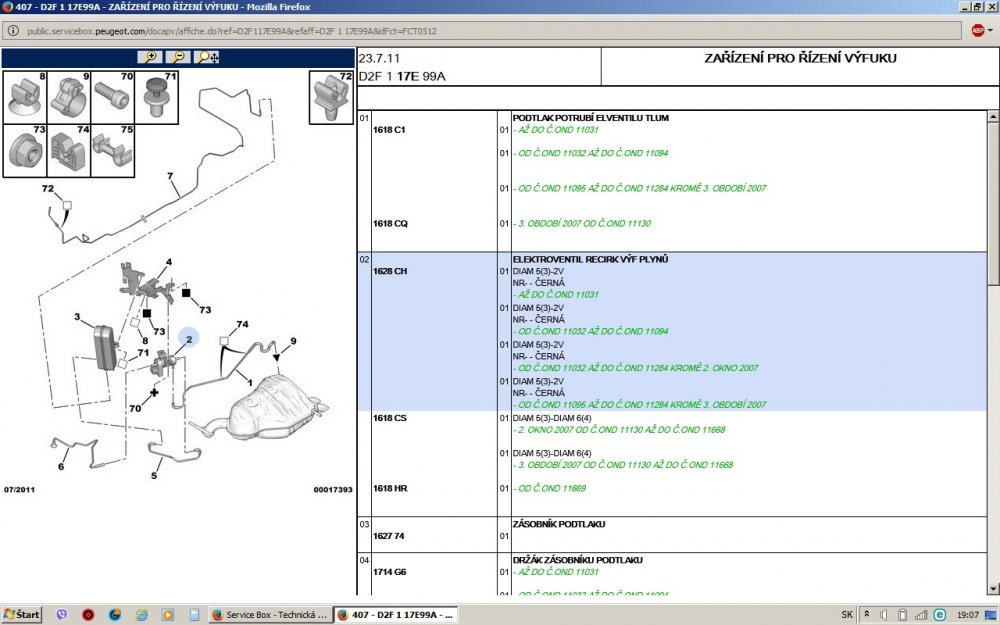Open the Windows Štart button
The height and width of the screenshot is (625, 1000).
[22, 614]
